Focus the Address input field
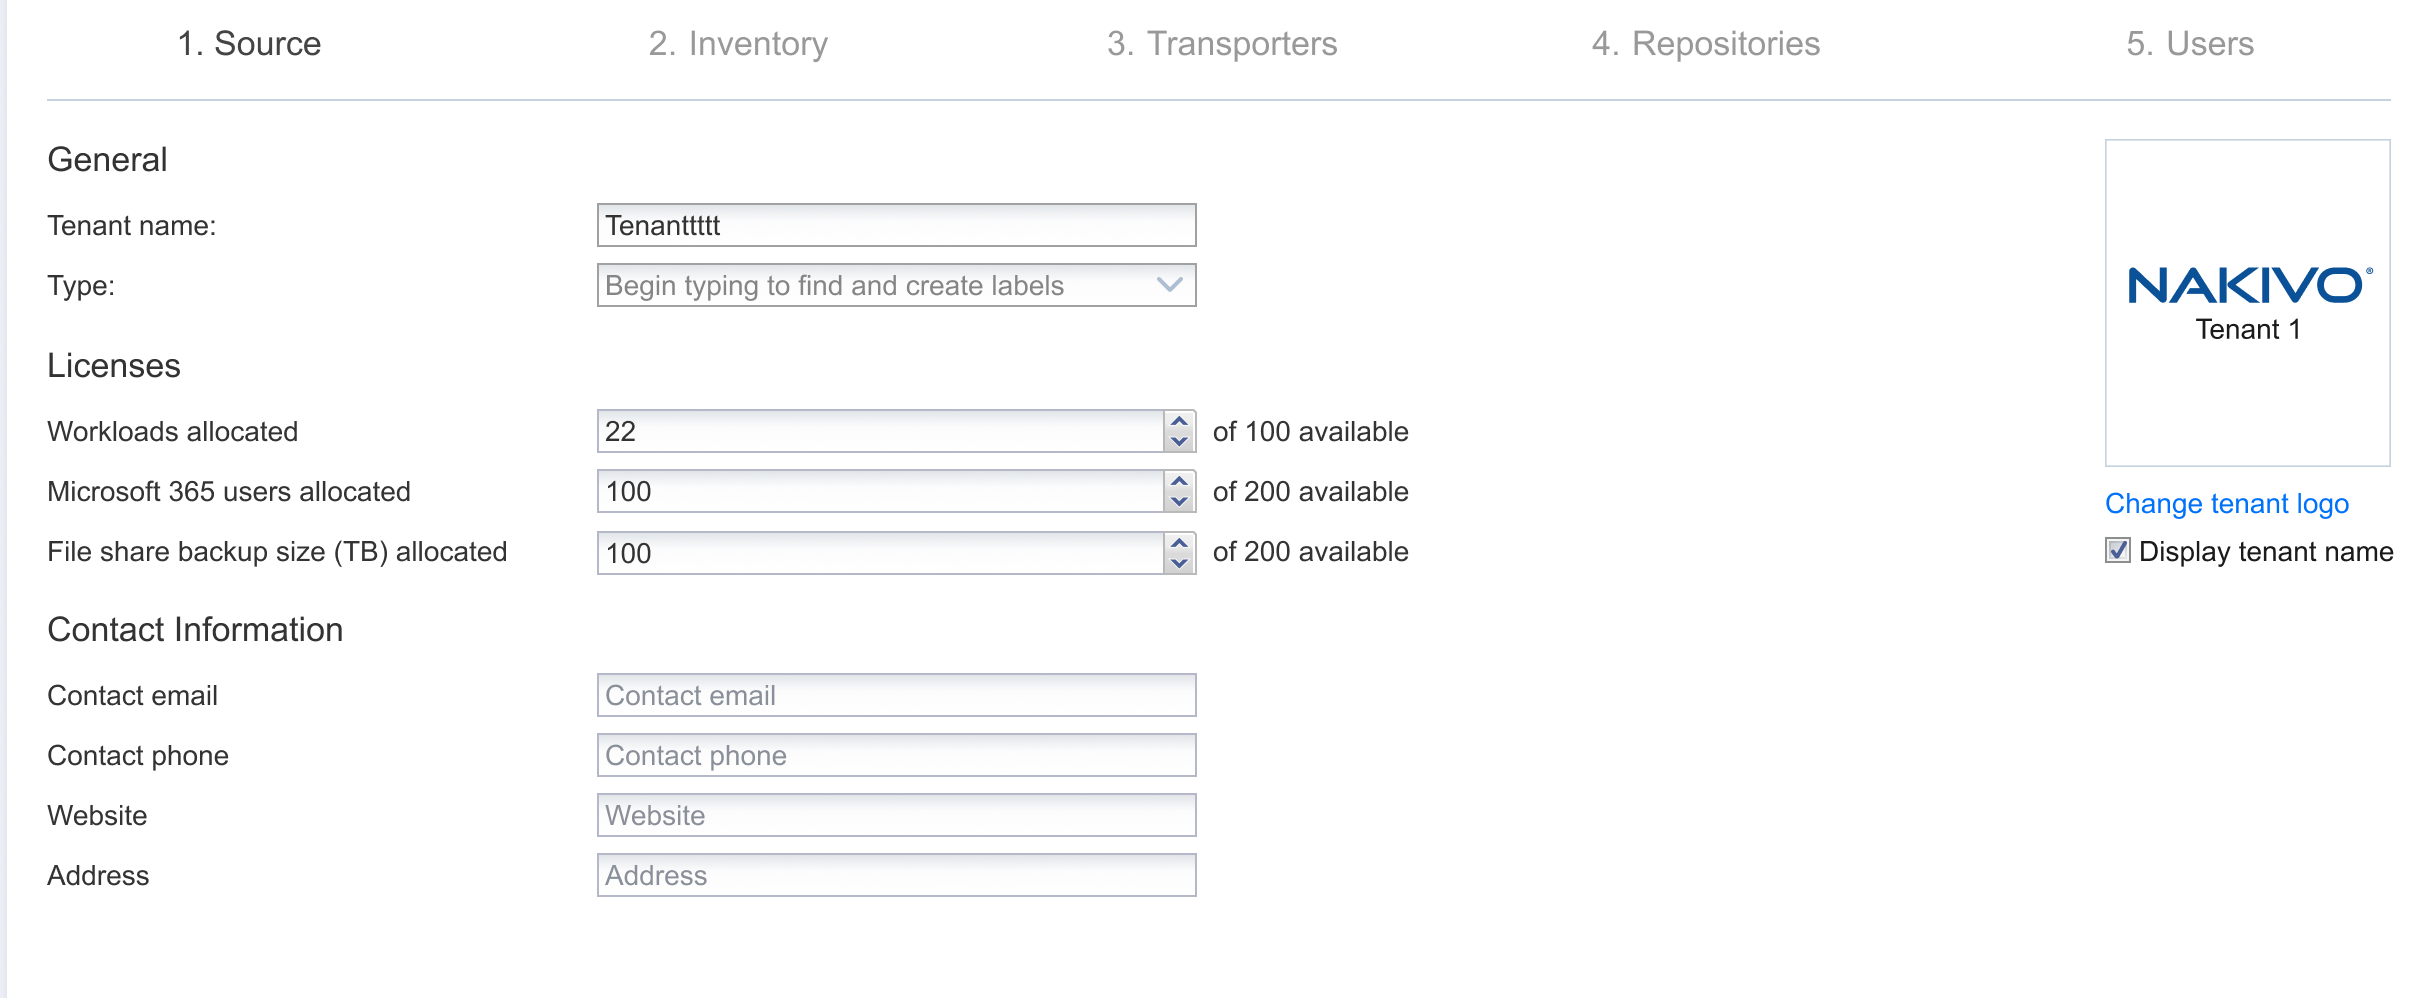The height and width of the screenshot is (998, 2420). (x=895, y=875)
